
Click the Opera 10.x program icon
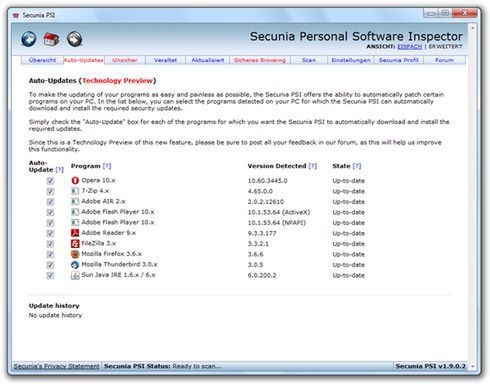(x=75, y=180)
